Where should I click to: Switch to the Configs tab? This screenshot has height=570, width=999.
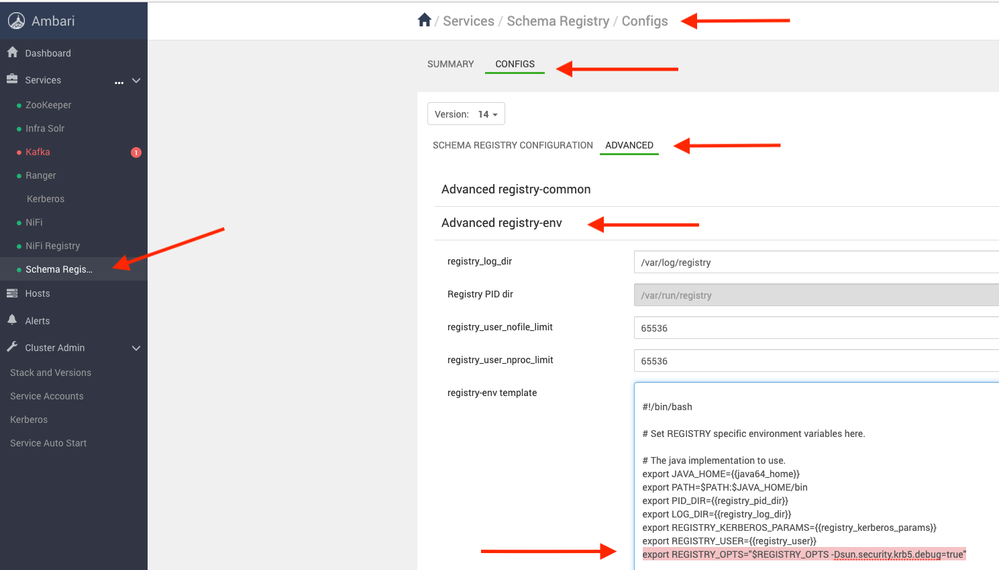(x=515, y=64)
